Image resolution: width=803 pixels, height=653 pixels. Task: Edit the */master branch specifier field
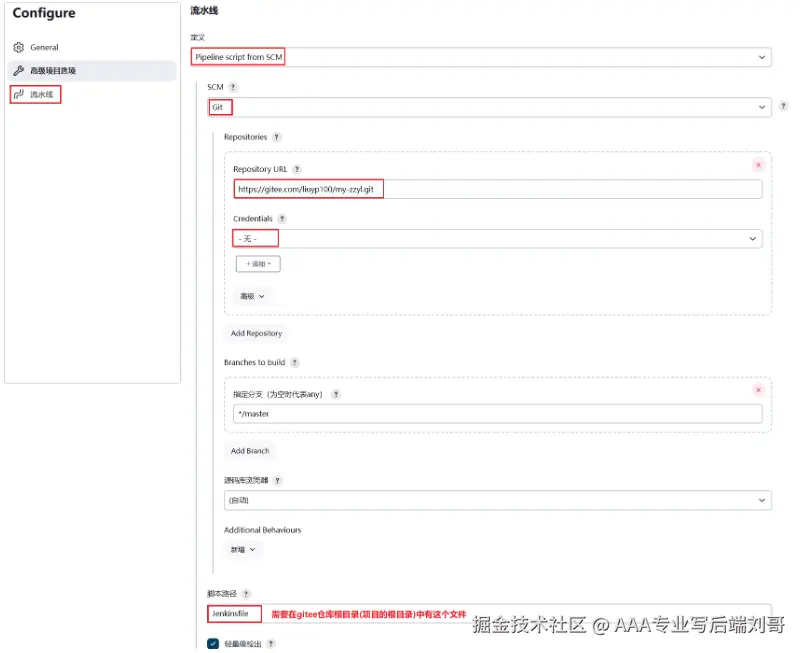point(497,414)
